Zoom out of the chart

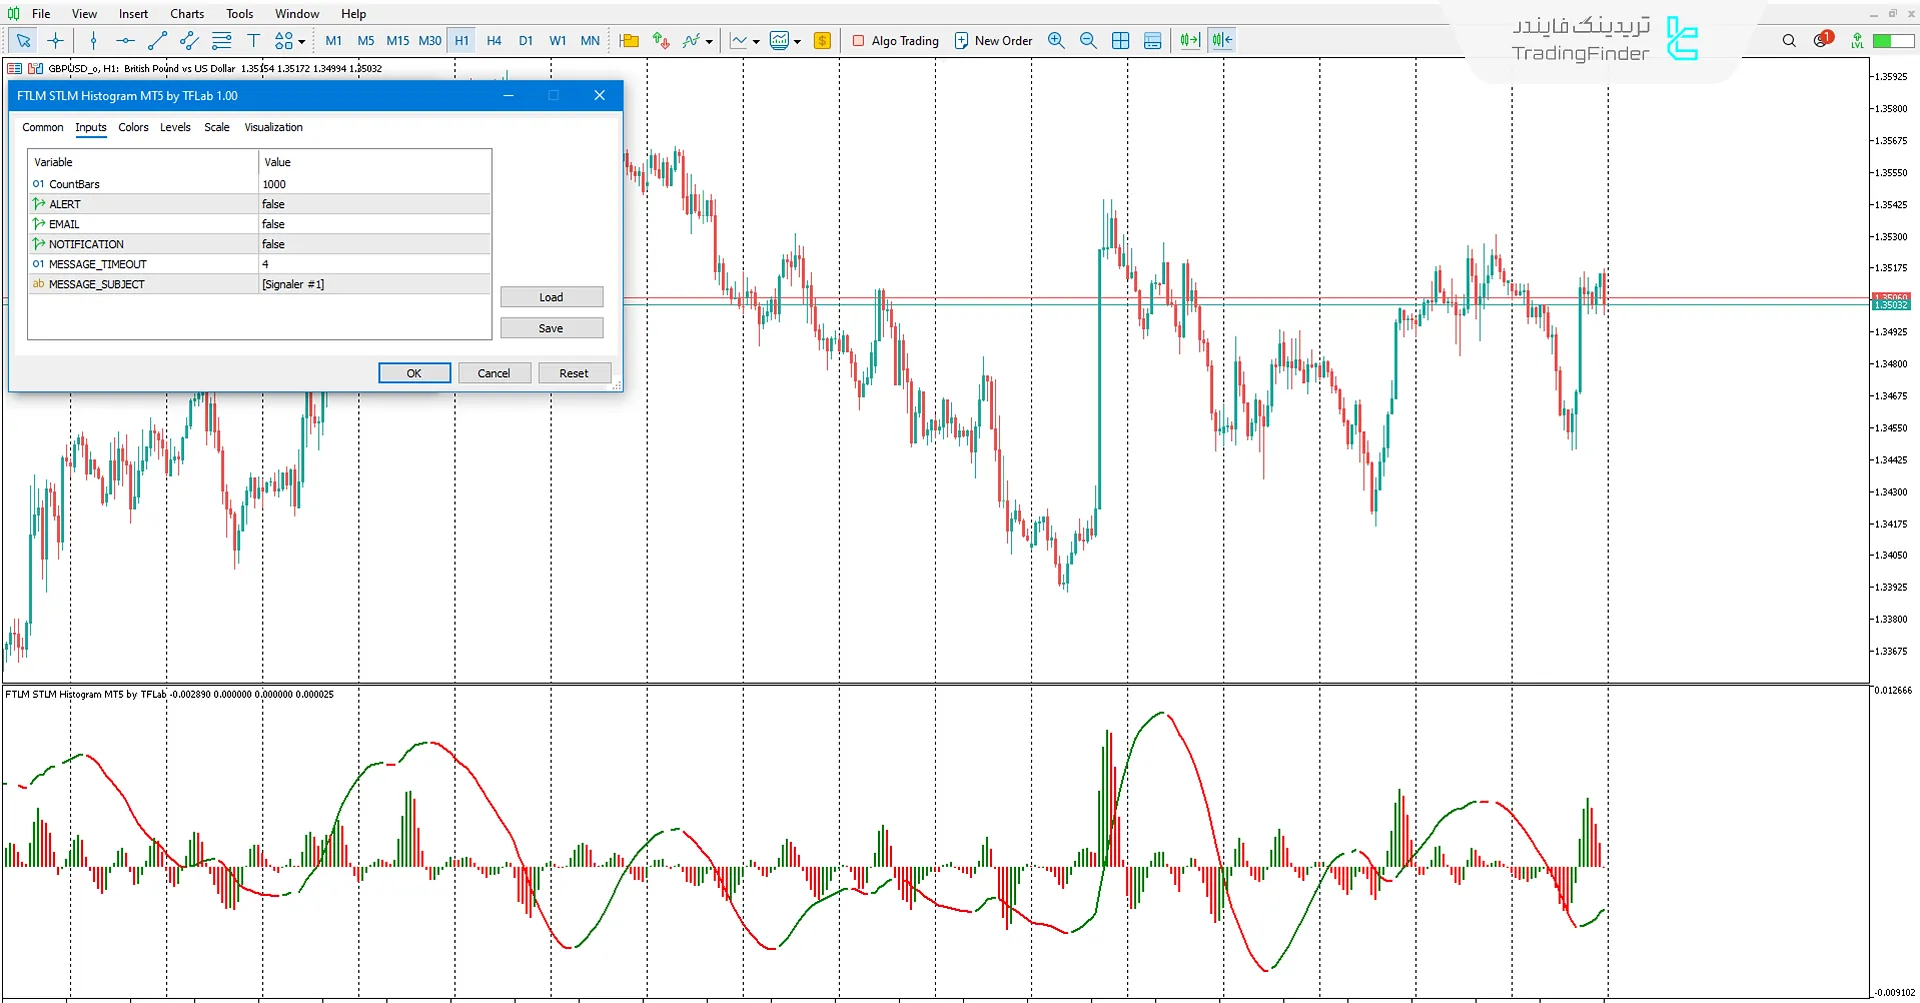(x=1088, y=40)
